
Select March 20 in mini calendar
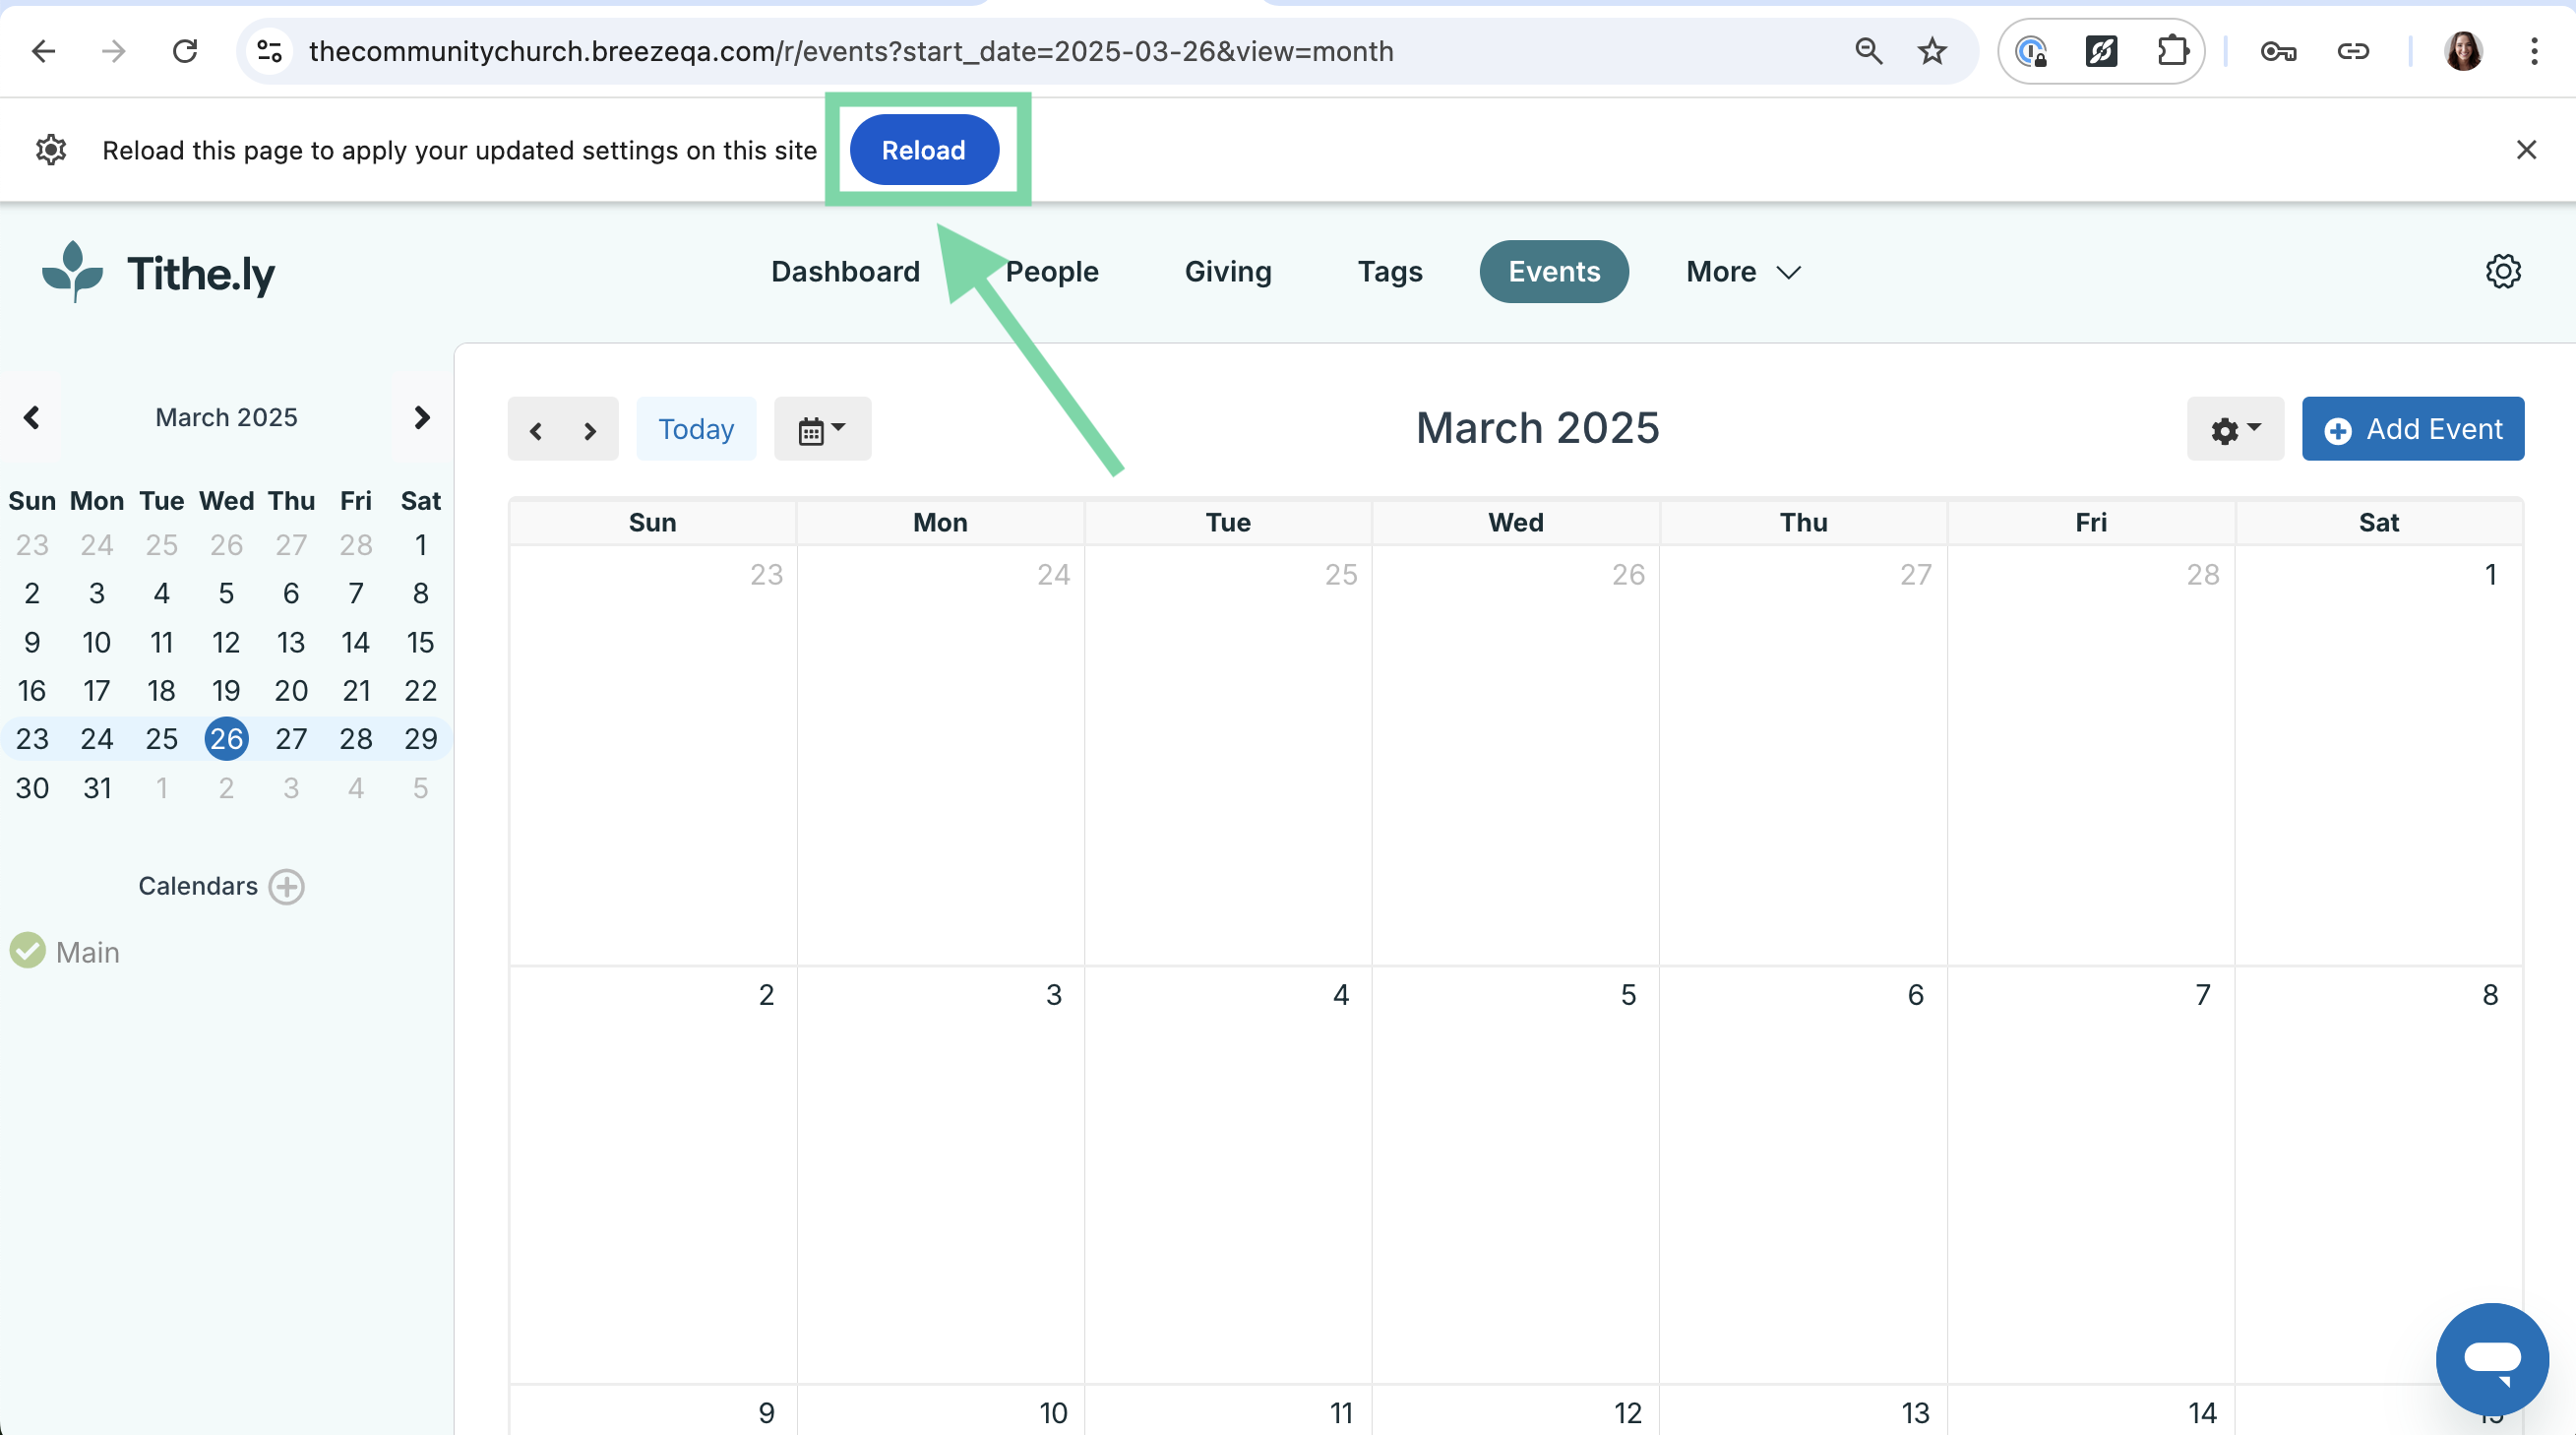[291, 690]
